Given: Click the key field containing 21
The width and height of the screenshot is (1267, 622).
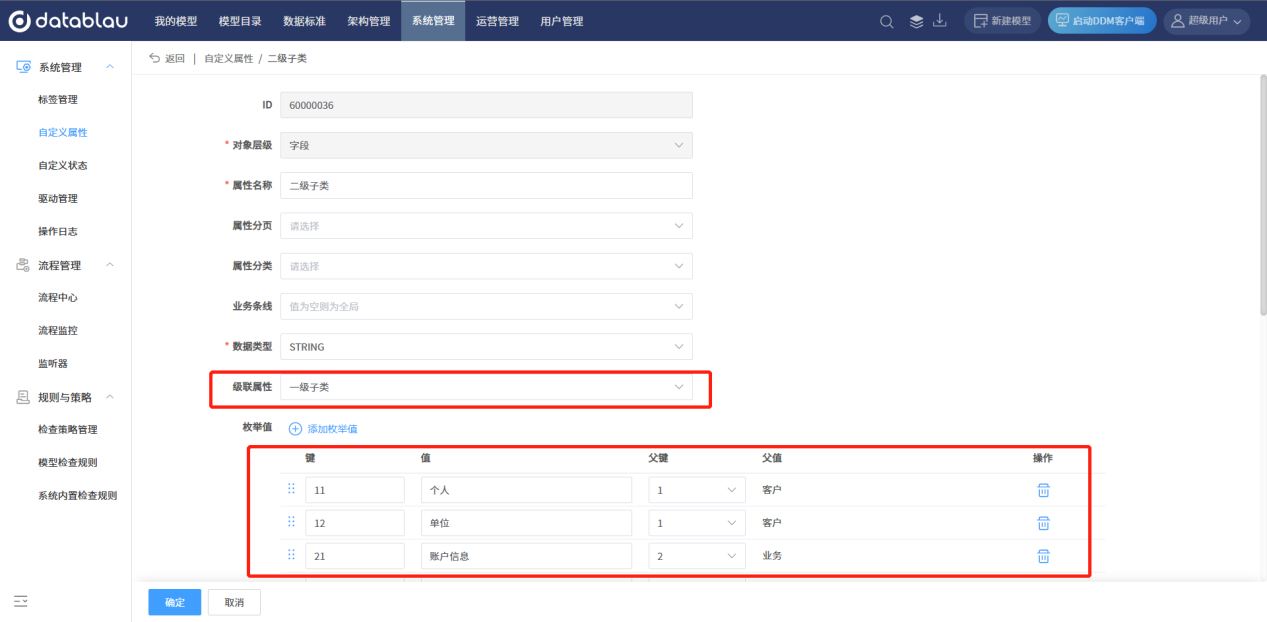Looking at the screenshot, I should [355, 556].
